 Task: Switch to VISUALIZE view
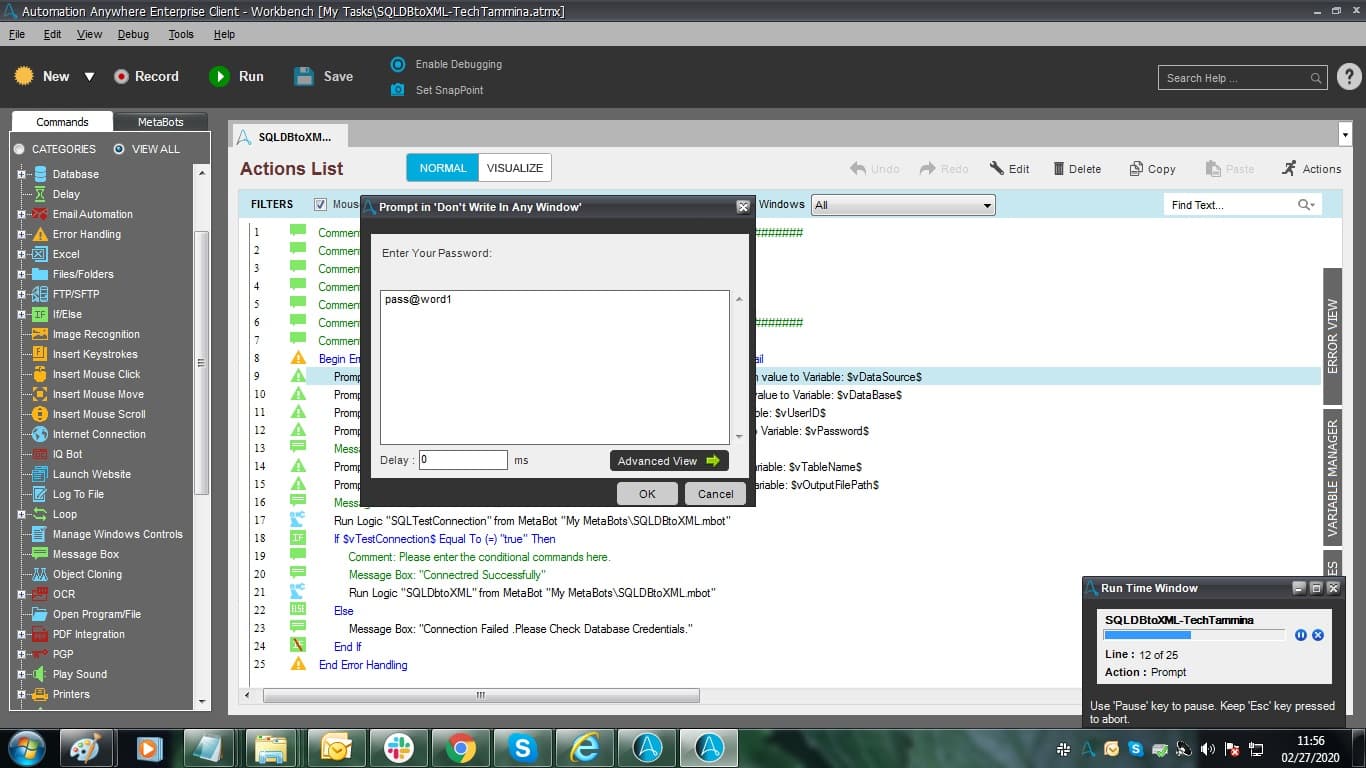pos(515,168)
